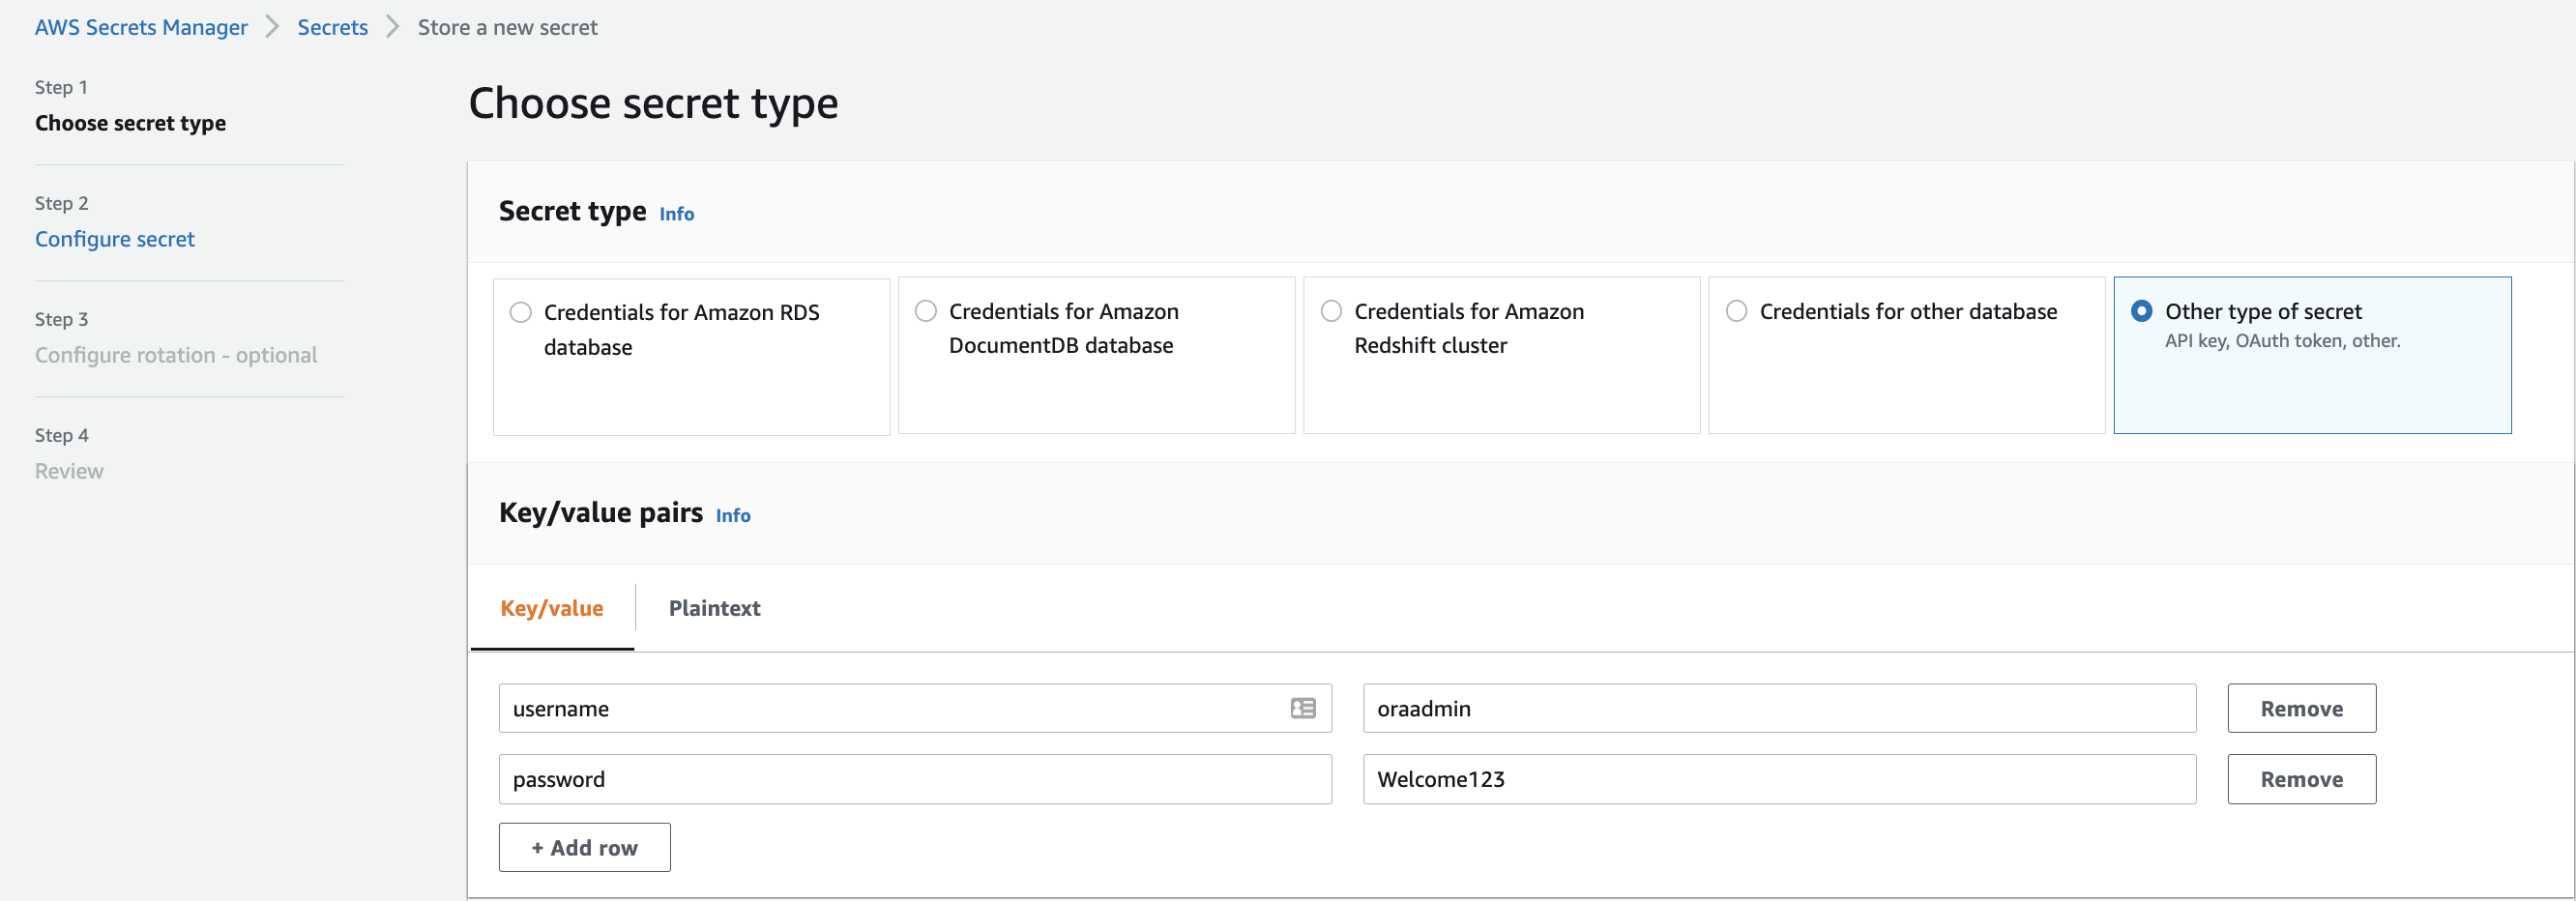The image size is (2576, 901).
Task: Jump to Configure secret step
Action: tap(114, 239)
